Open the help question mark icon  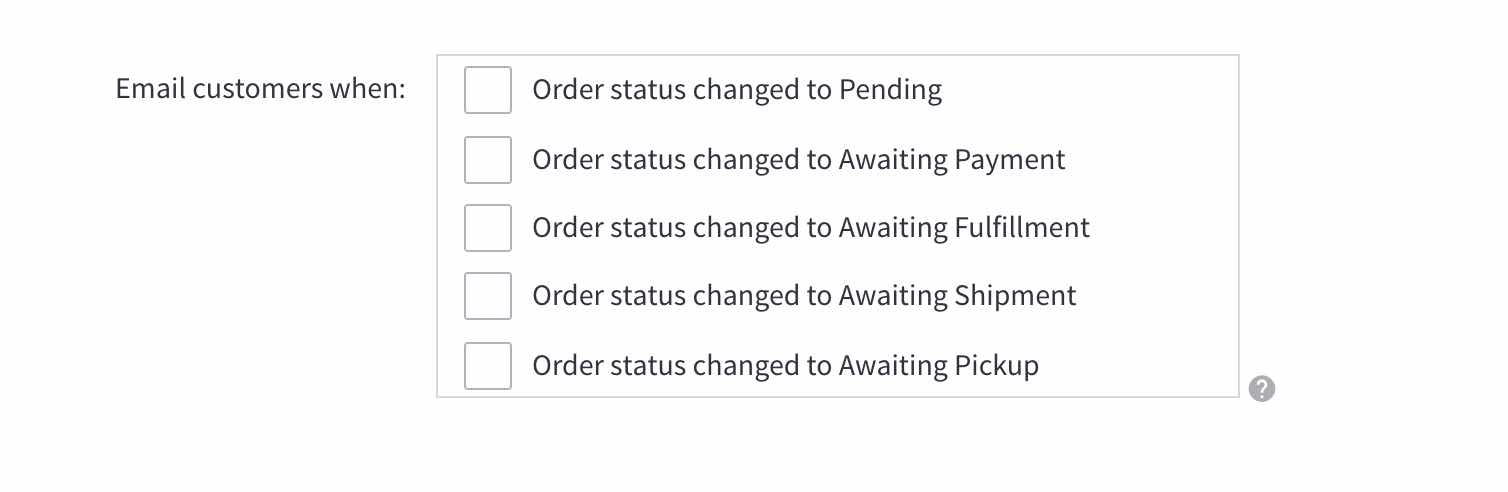[1262, 388]
